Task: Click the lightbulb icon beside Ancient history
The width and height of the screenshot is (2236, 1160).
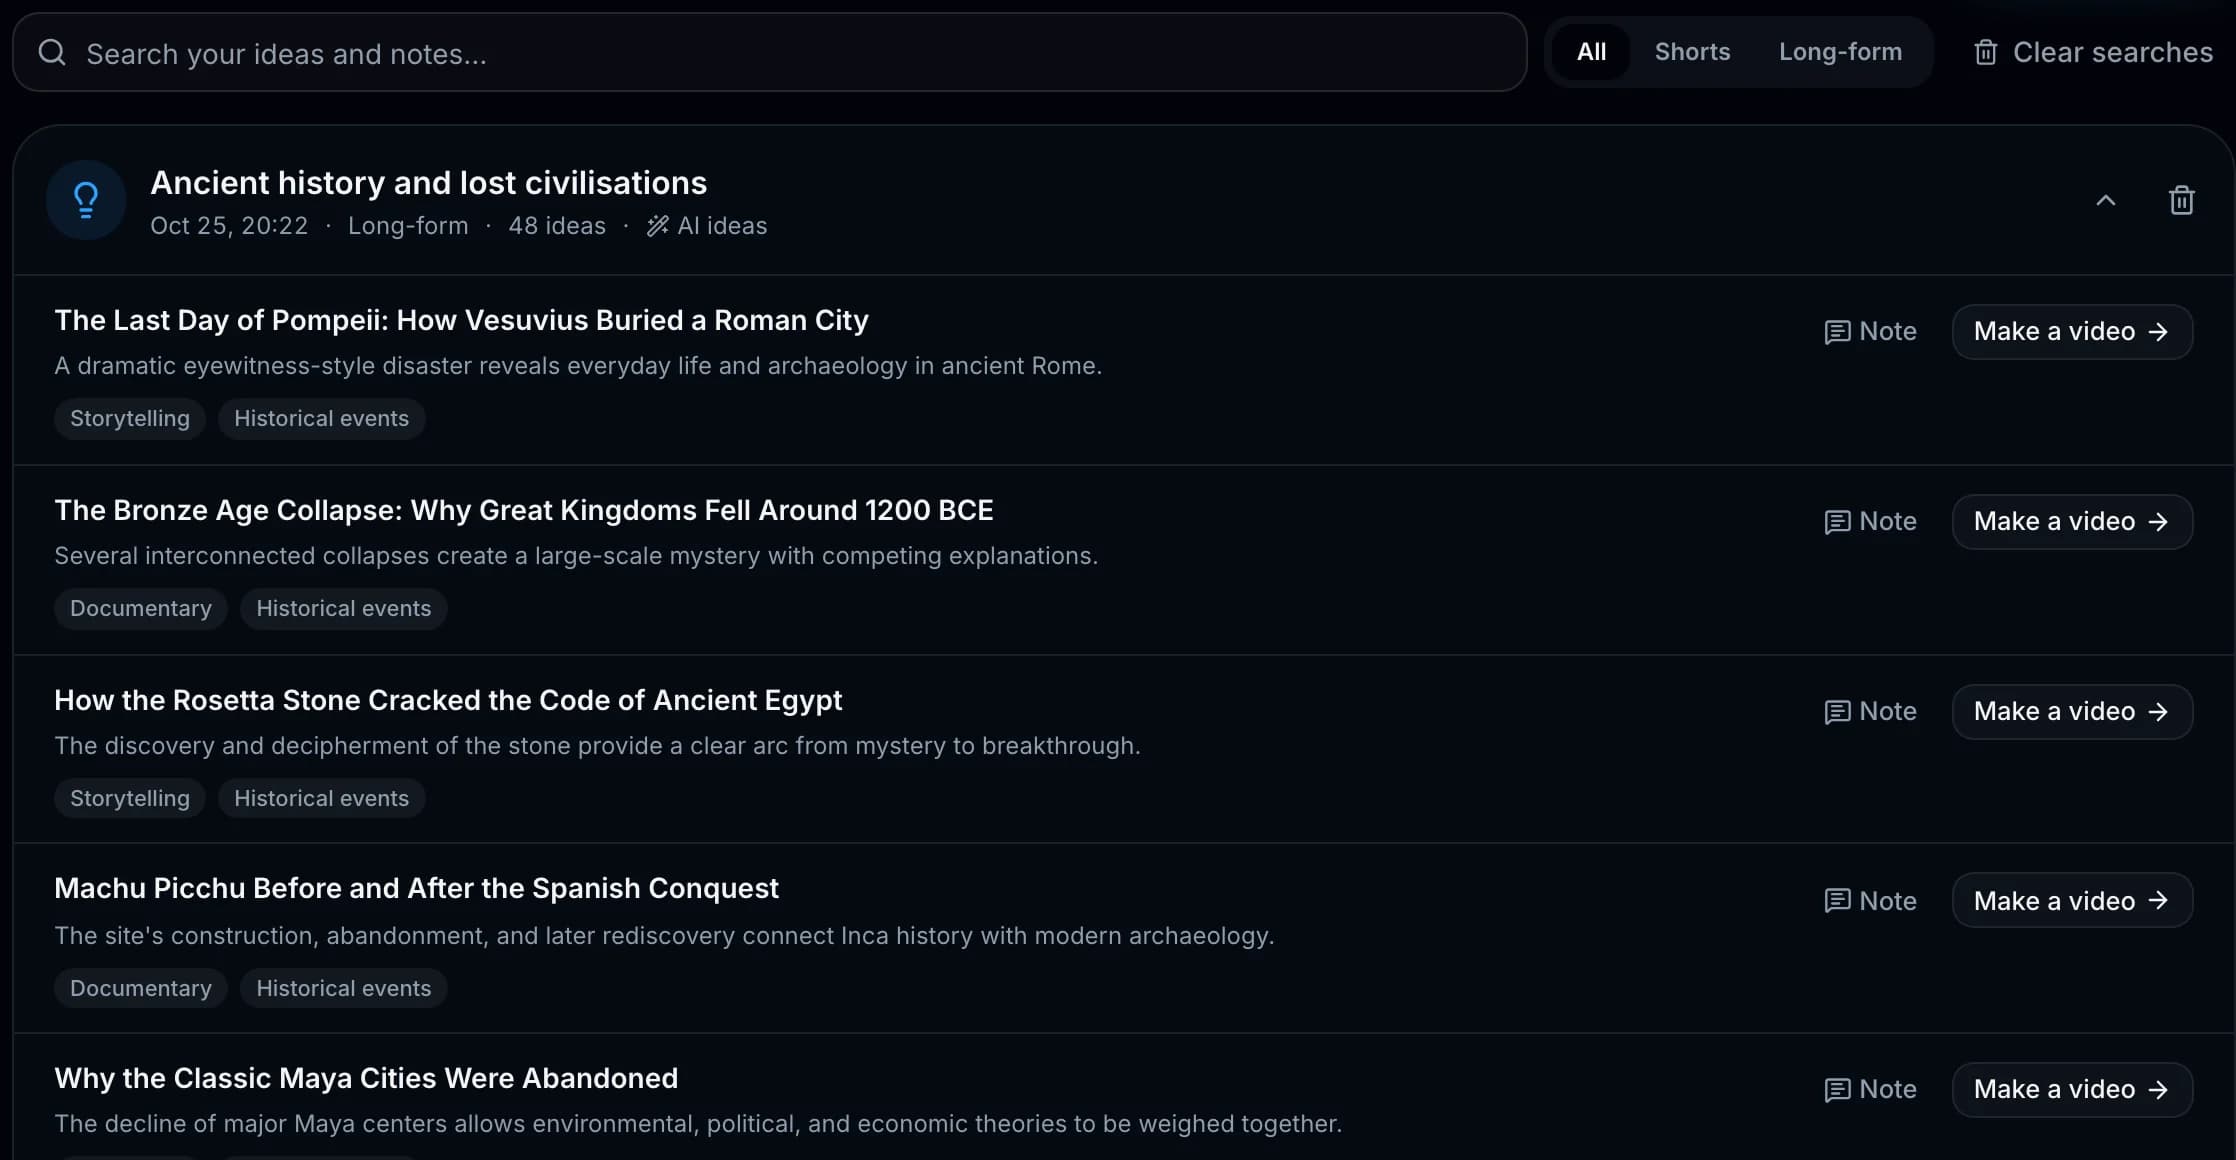Action: pyautogui.click(x=86, y=200)
